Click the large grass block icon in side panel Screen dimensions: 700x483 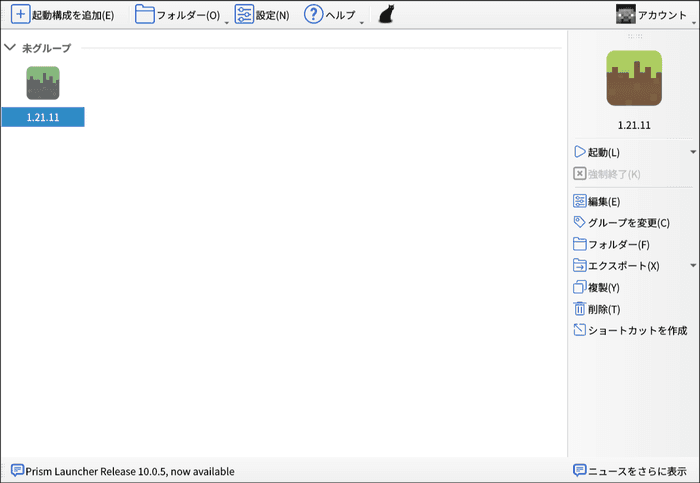633,78
